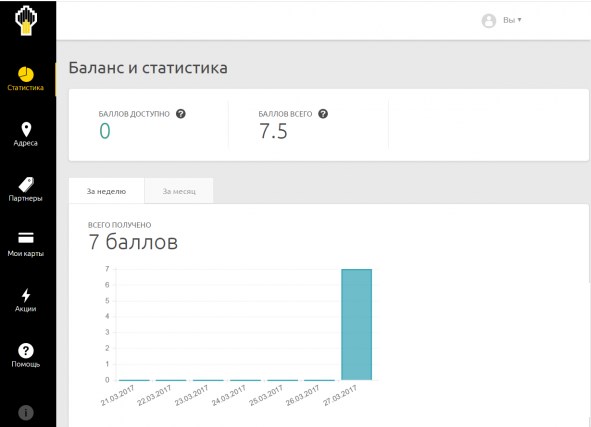
Task: Click the total points value 7.5
Action: [273, 131]
